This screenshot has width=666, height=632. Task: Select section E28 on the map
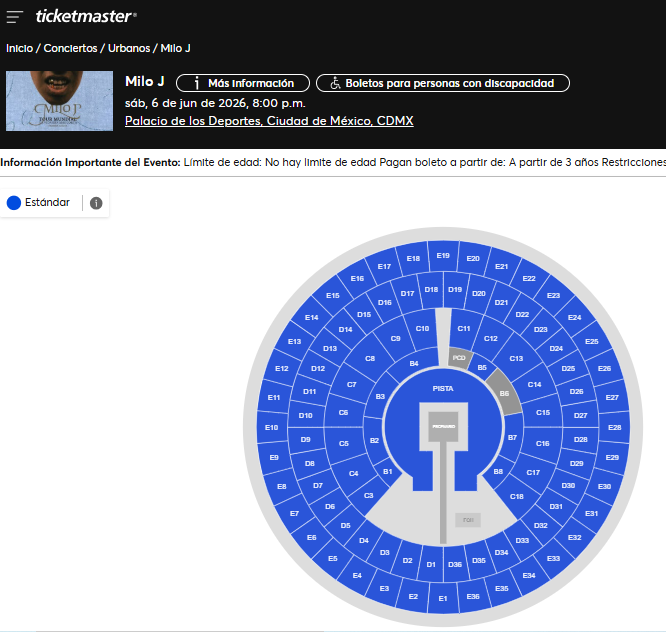point(615,427)
